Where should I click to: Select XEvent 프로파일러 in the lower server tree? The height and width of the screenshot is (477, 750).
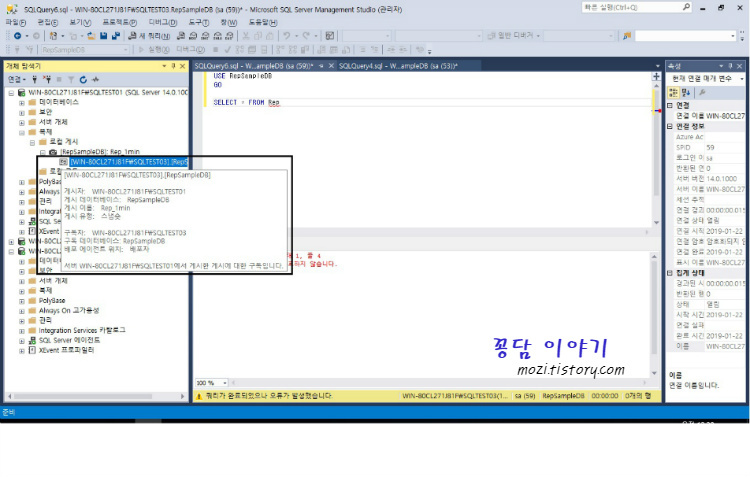[66, 350]
